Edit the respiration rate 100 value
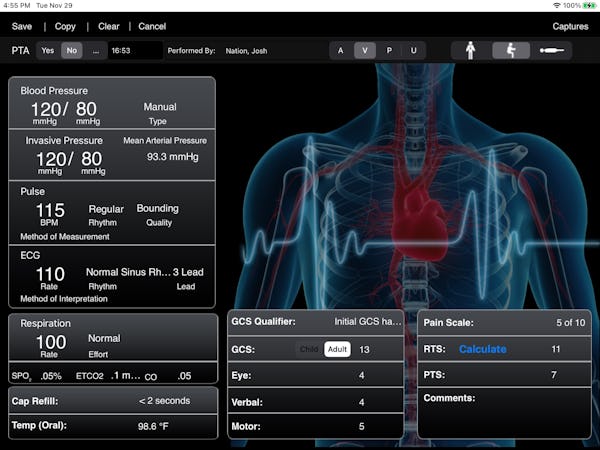 (x=51, y=342)
